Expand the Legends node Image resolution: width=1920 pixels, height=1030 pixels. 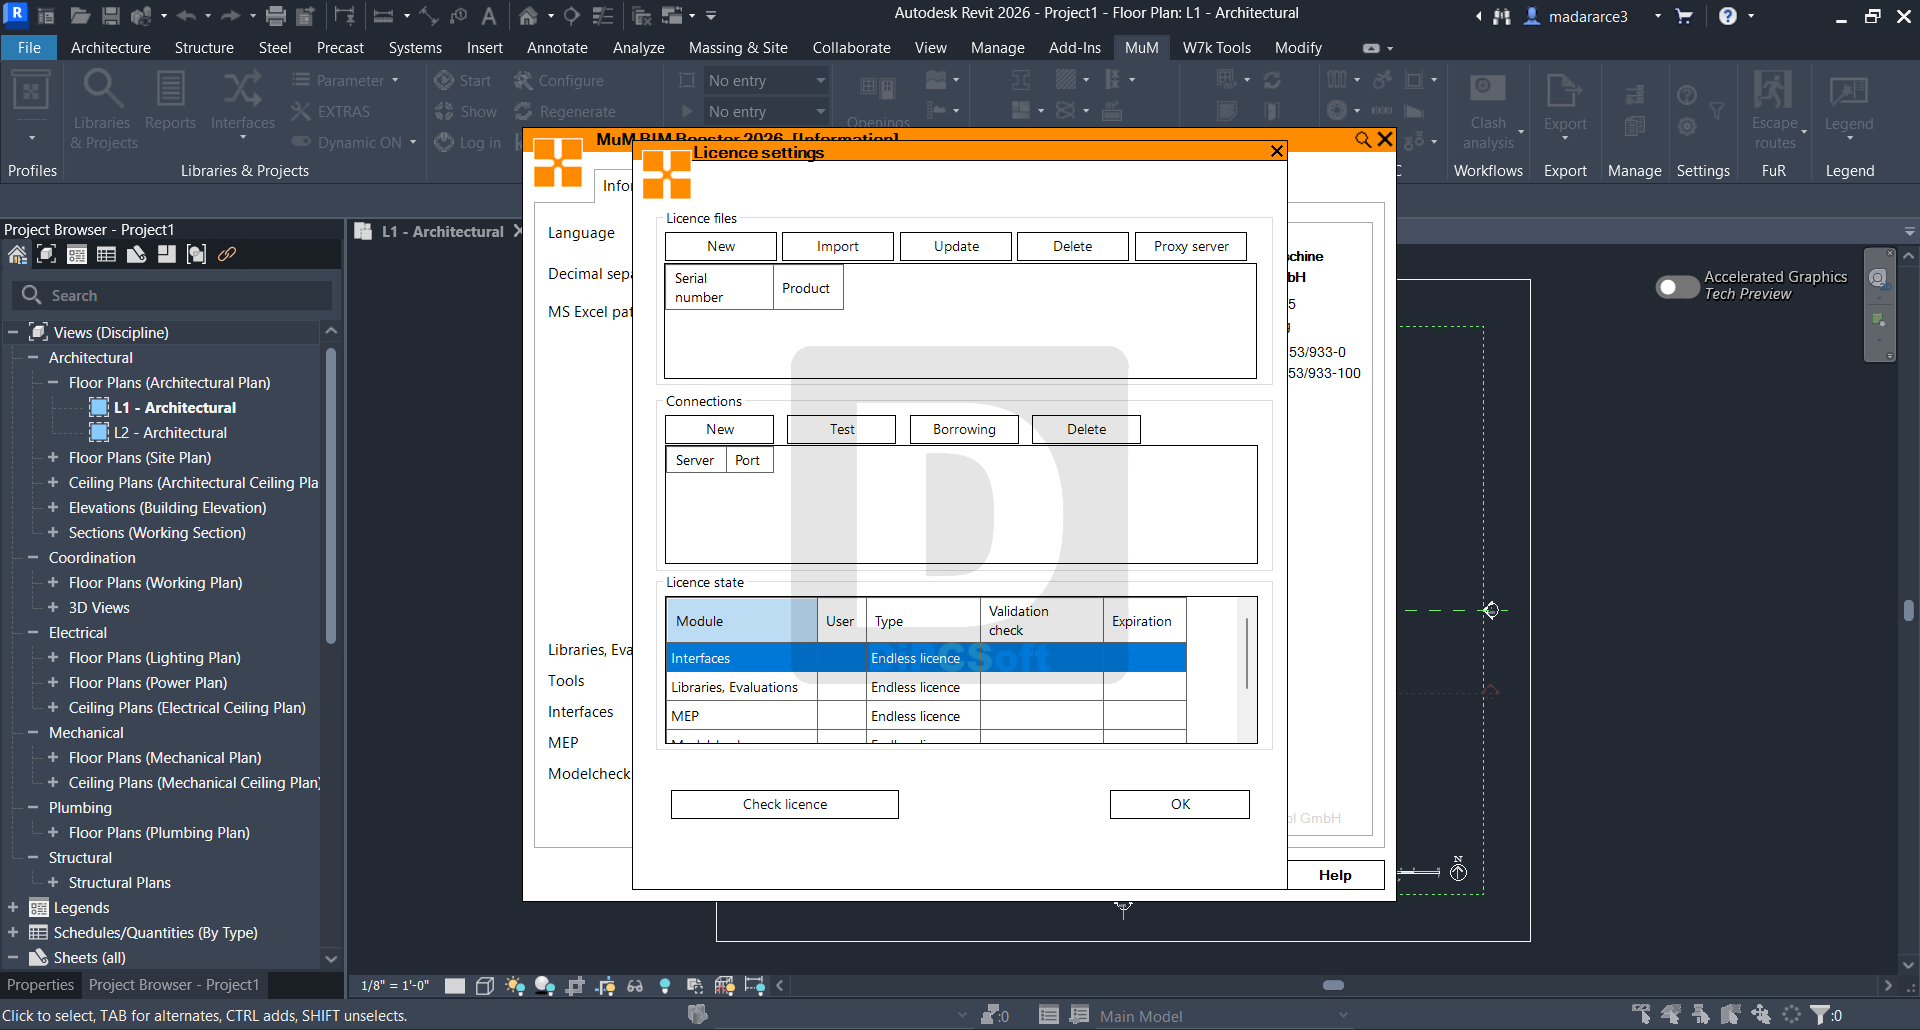13,907
